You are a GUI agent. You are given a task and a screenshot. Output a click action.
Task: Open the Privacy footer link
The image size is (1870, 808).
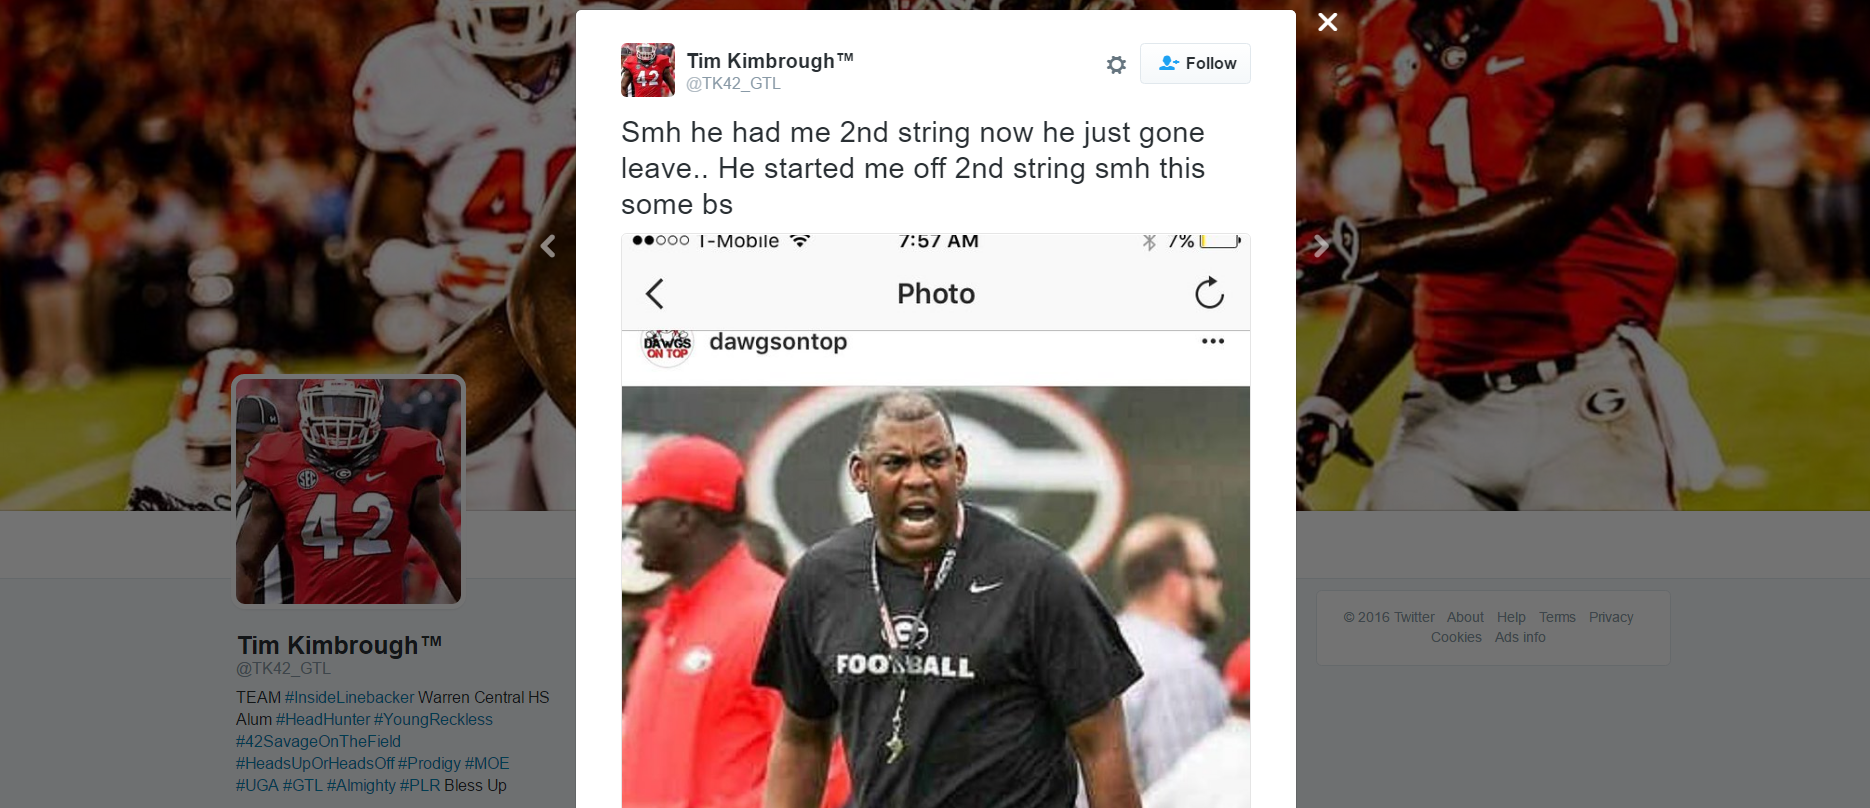1611,617
